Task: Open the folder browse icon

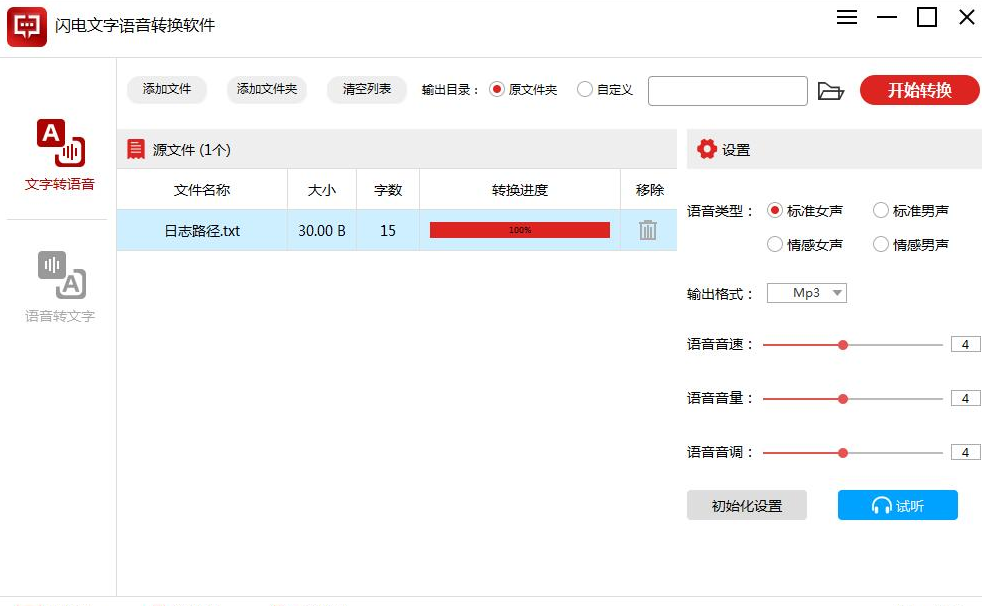Action: point(831,90)
